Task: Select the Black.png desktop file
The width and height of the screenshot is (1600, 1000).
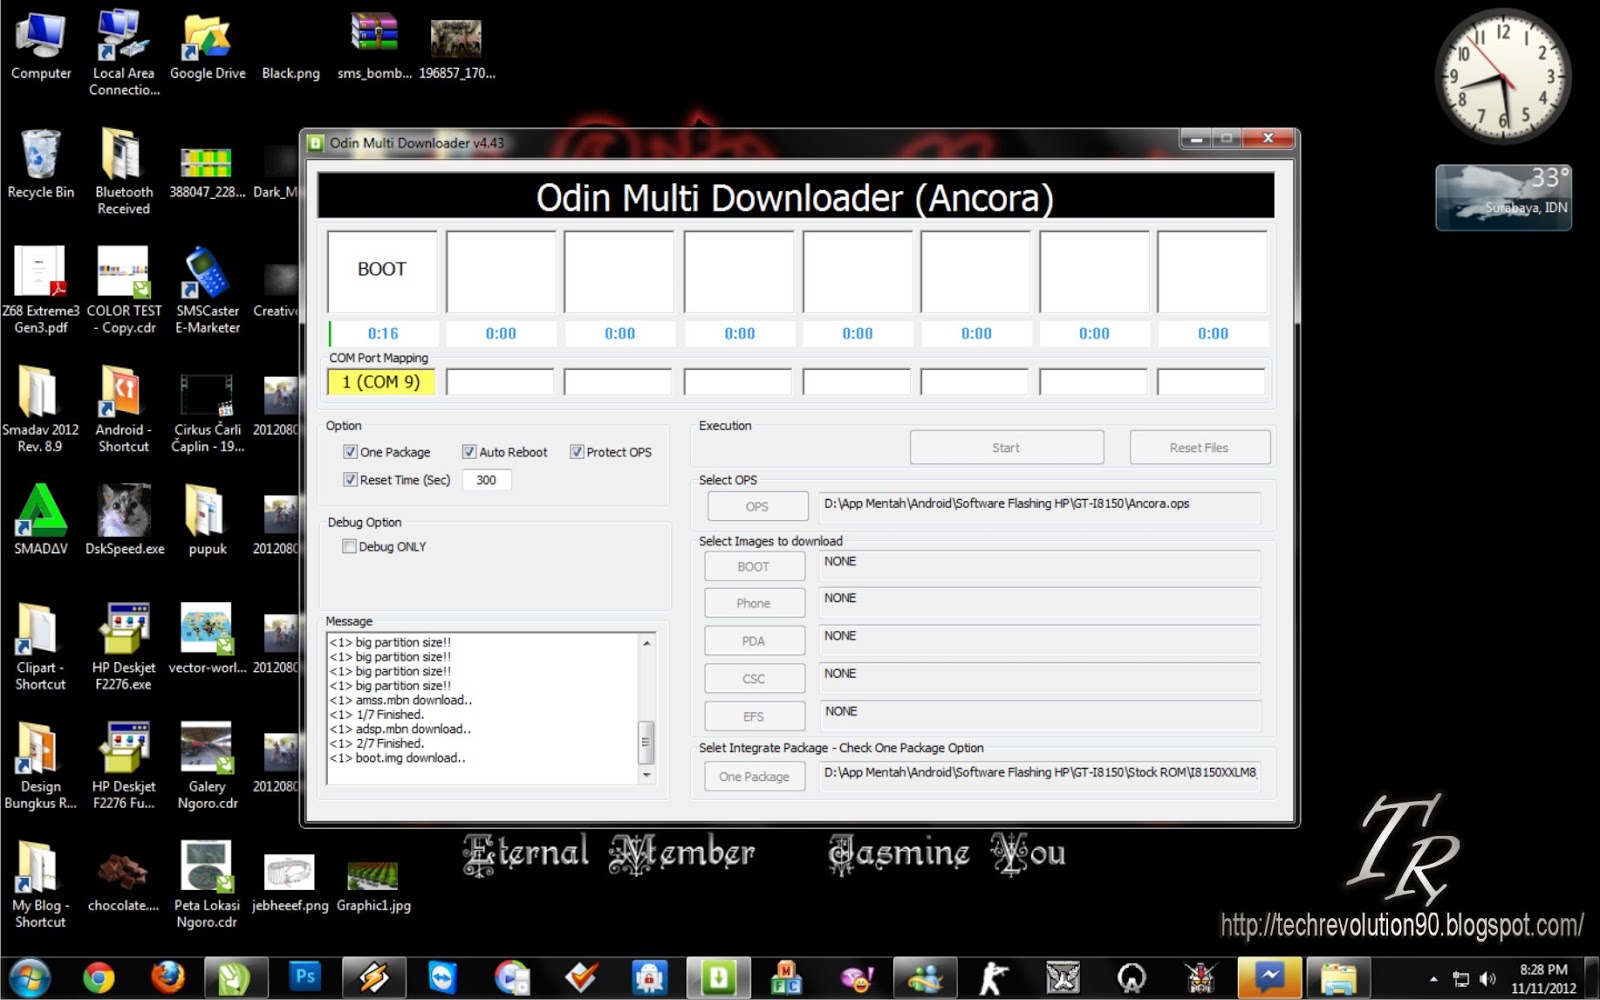Action: pos(291,72)
